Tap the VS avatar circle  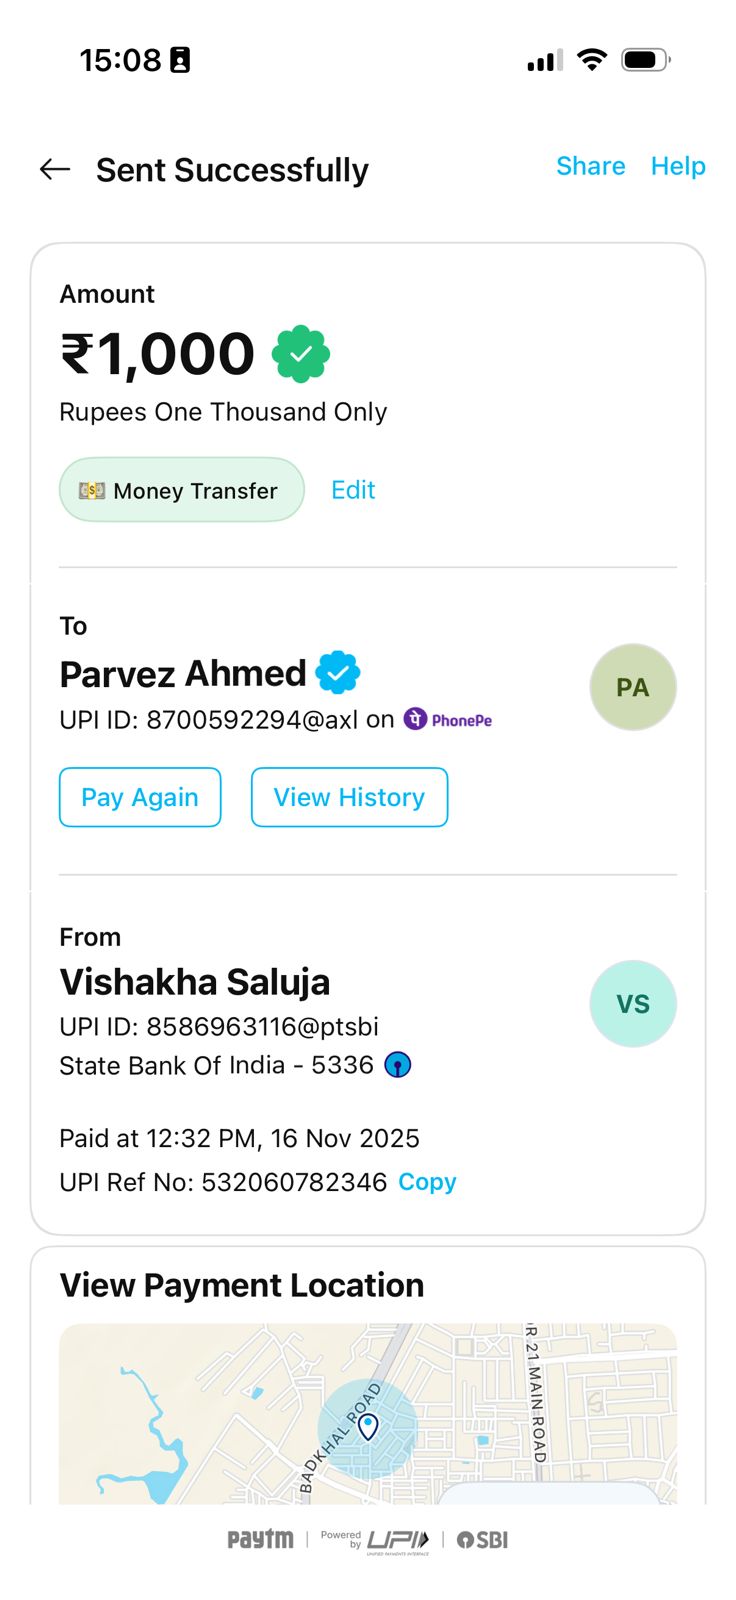[x=632, y=1004]
